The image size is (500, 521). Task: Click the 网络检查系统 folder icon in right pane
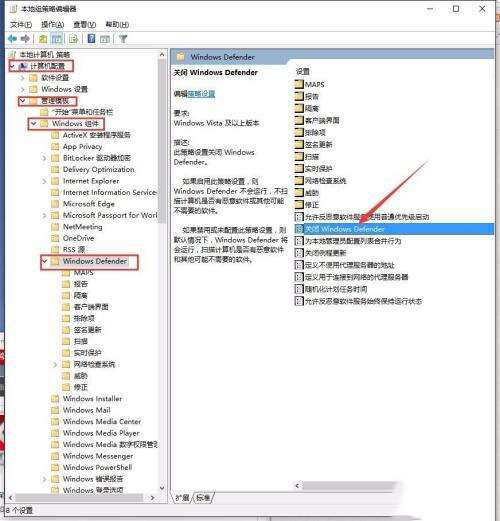click(299, 180)
